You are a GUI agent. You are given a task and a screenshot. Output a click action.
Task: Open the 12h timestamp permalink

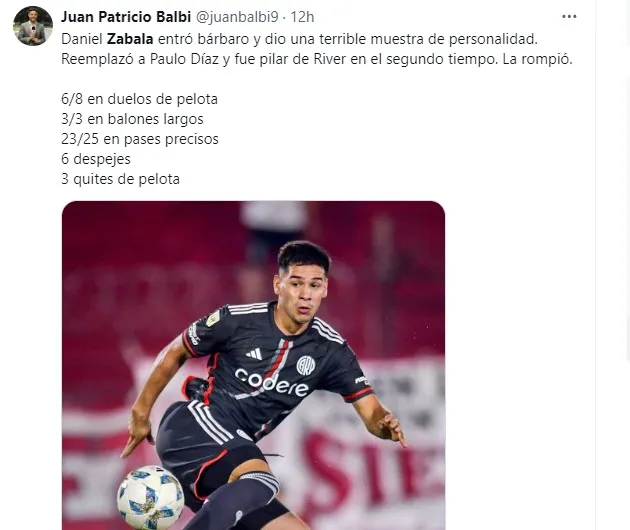click(302, 17)
